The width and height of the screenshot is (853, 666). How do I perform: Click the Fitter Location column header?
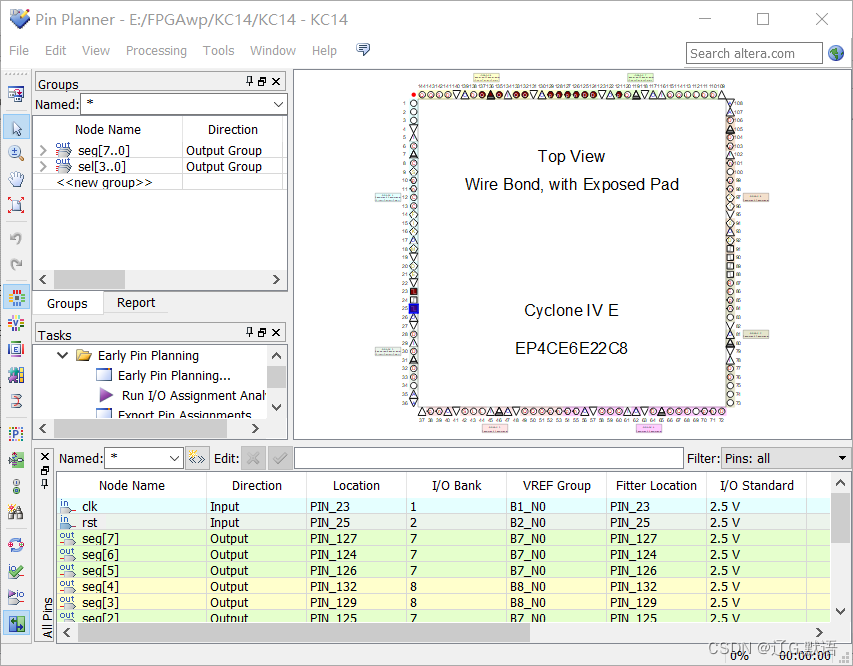click(656, 485)
